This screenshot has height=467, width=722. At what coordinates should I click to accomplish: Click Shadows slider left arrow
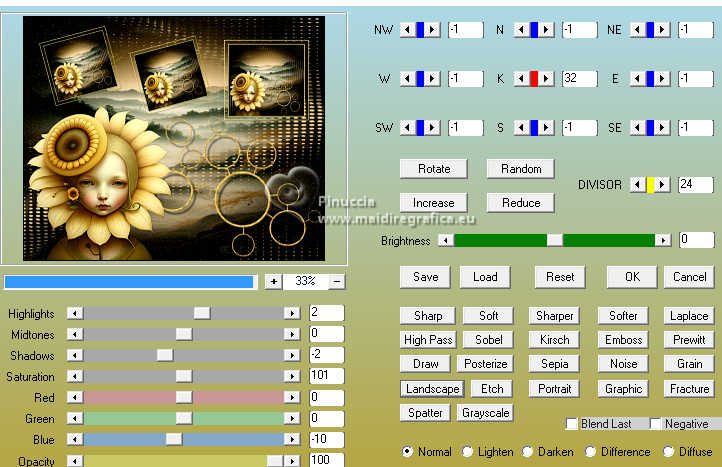point(75,355)
